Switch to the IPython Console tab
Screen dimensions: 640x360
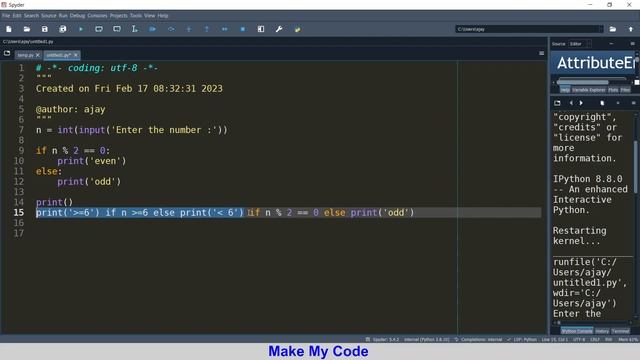coord(577,331)
